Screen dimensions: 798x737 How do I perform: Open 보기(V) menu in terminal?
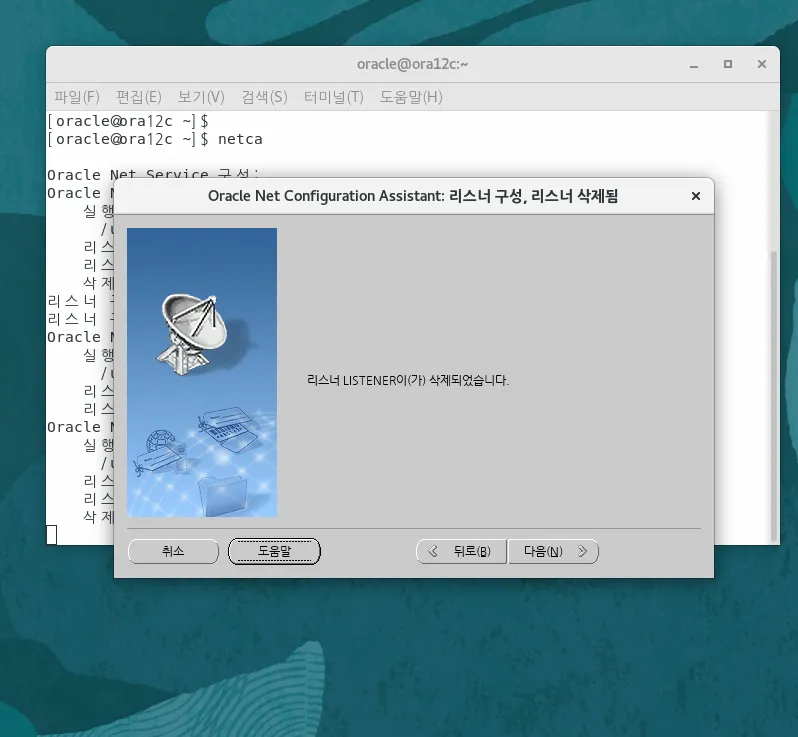(x=201, y=97)
